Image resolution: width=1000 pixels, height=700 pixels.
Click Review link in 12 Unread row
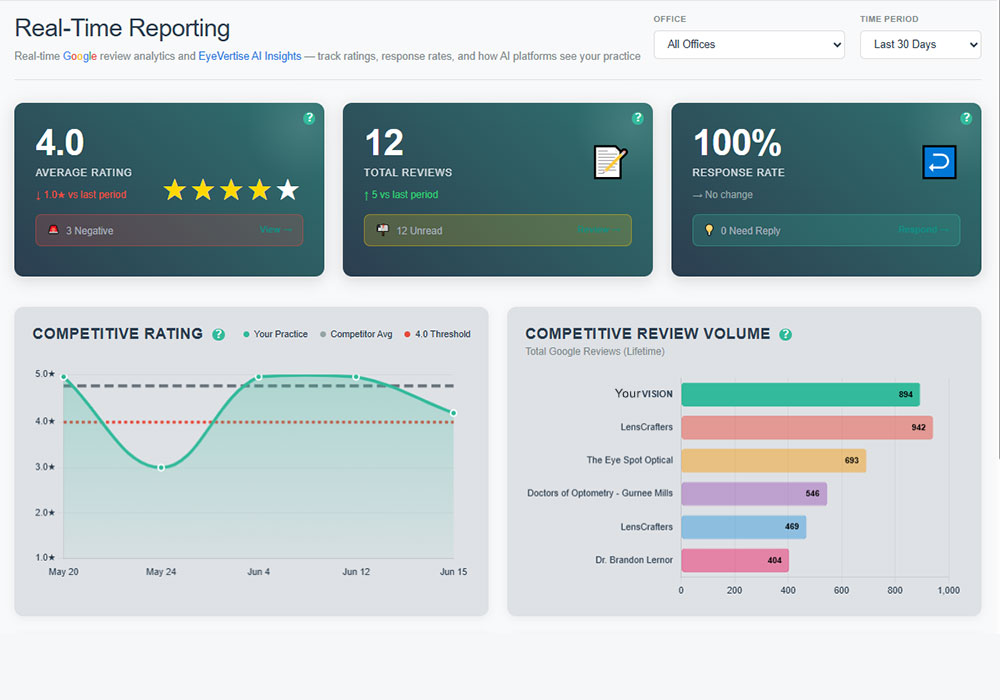coord(598,230)
